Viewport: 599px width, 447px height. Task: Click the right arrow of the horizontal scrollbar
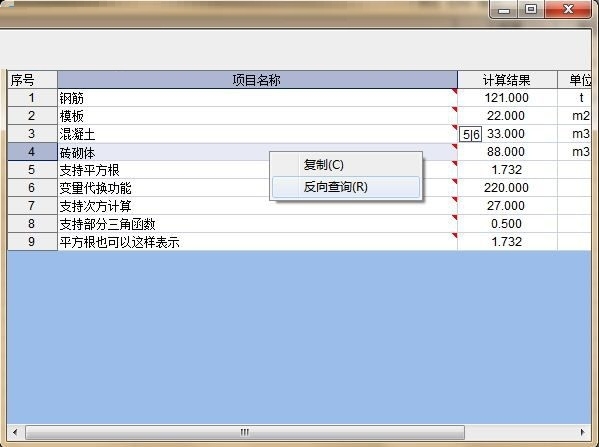(x=583, y=432)
